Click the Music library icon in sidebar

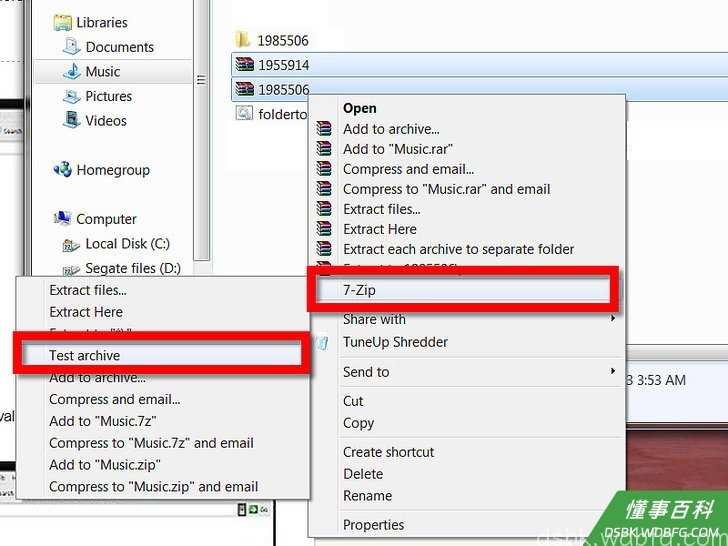tap(72, 72)
